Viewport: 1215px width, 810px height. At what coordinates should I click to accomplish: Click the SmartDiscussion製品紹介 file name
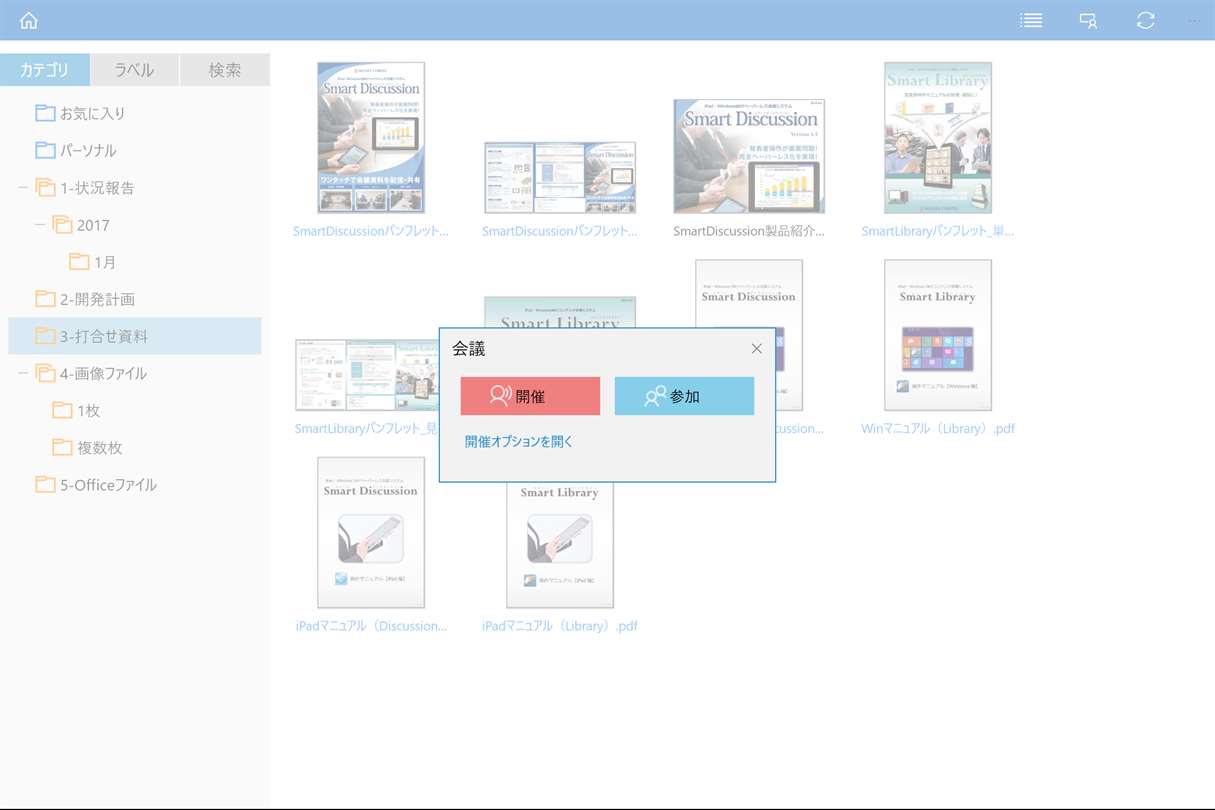coord(749,231)
